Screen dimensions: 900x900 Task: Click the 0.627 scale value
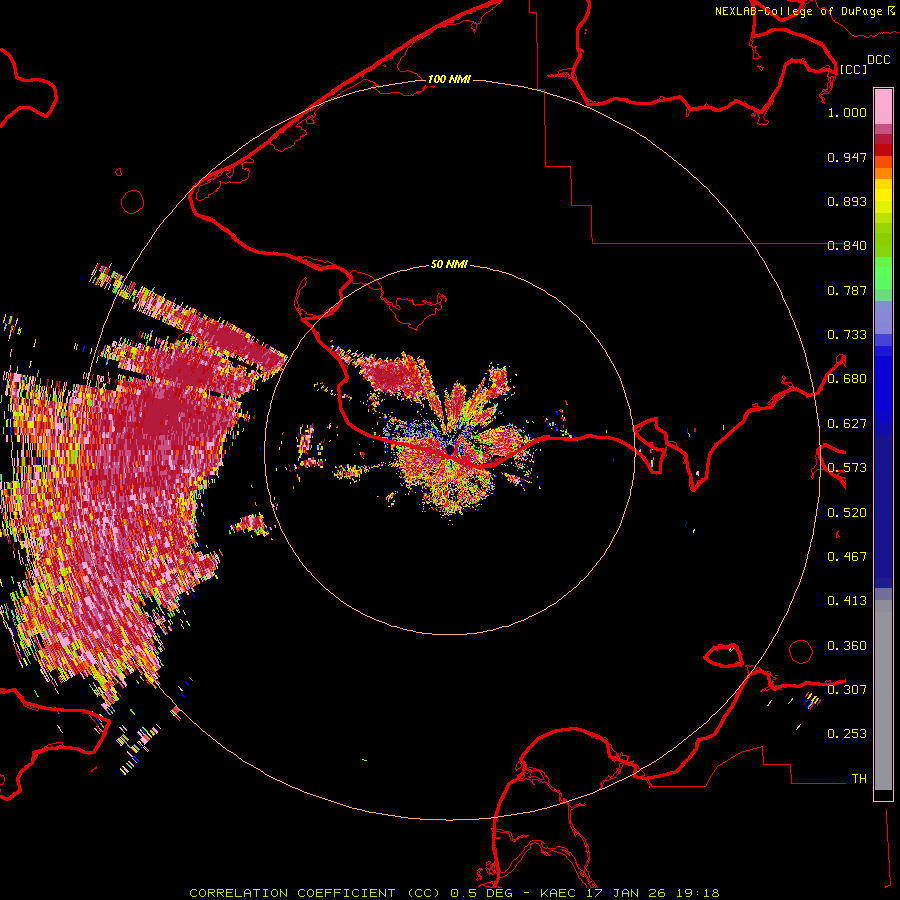click(847, 424)
